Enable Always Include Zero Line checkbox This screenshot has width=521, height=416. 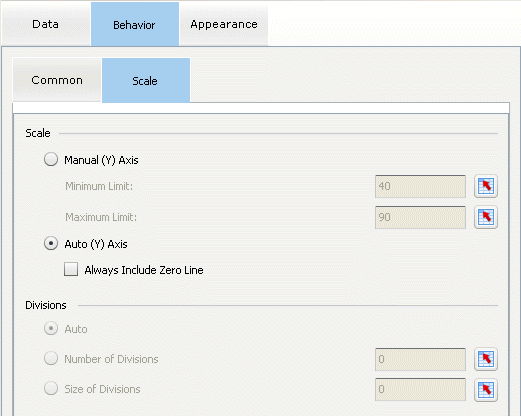click(71, 269)
